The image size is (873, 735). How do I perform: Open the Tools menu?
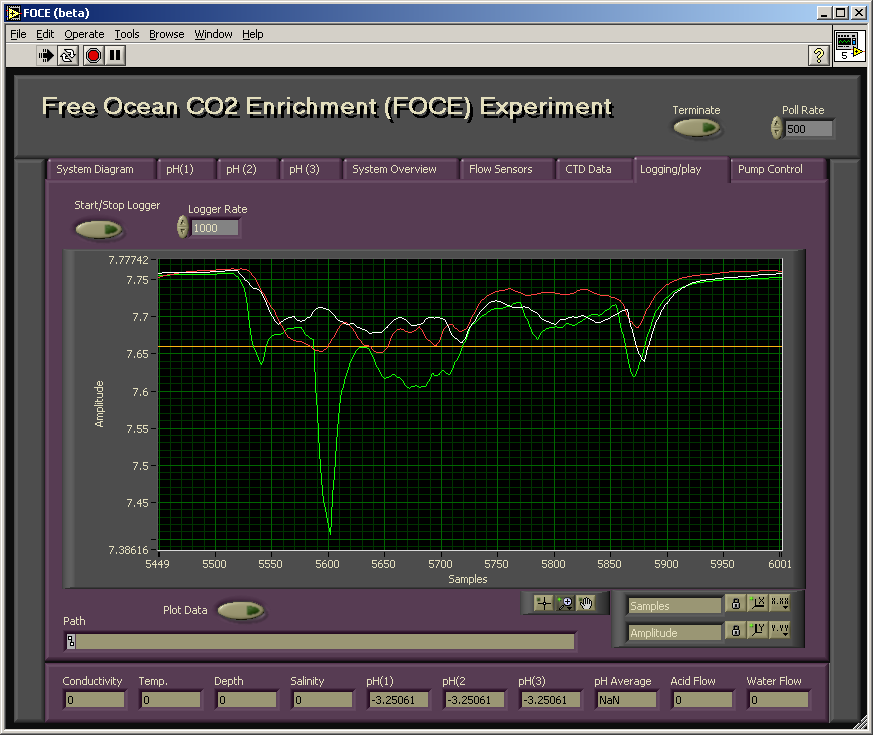click(x=127, y=35)
